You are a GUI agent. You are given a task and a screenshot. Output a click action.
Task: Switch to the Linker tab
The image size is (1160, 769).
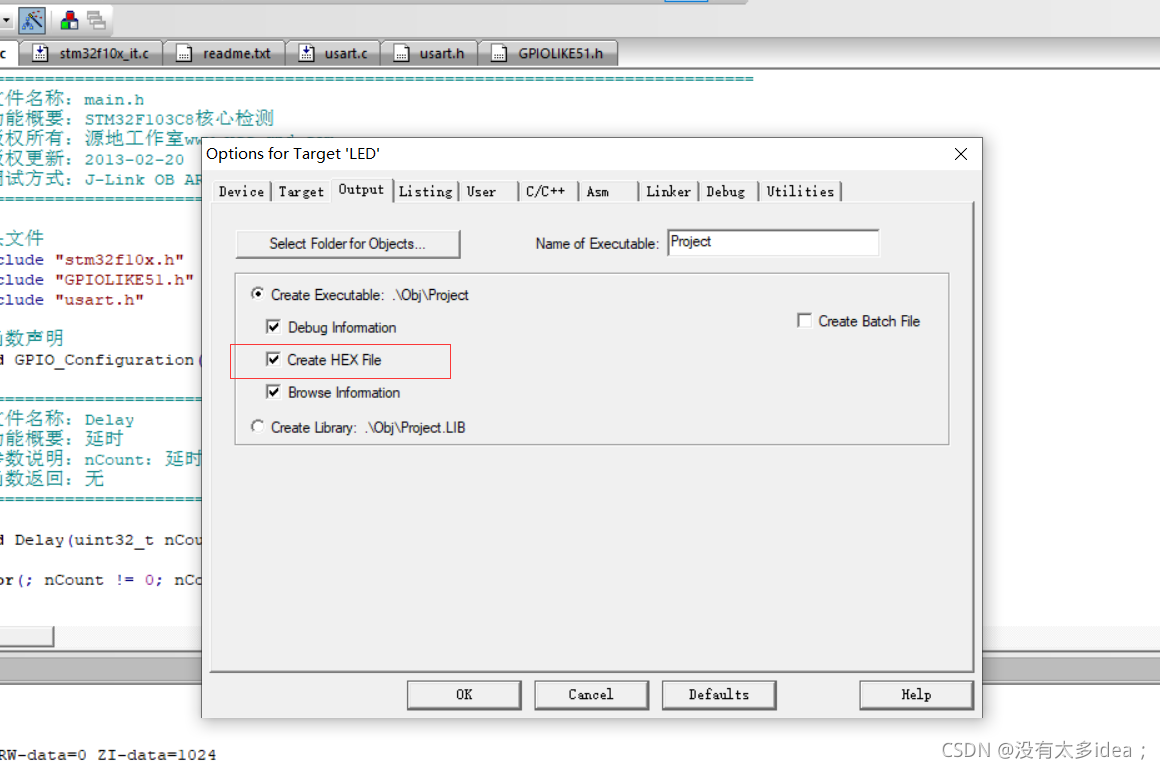coord(668,191)
